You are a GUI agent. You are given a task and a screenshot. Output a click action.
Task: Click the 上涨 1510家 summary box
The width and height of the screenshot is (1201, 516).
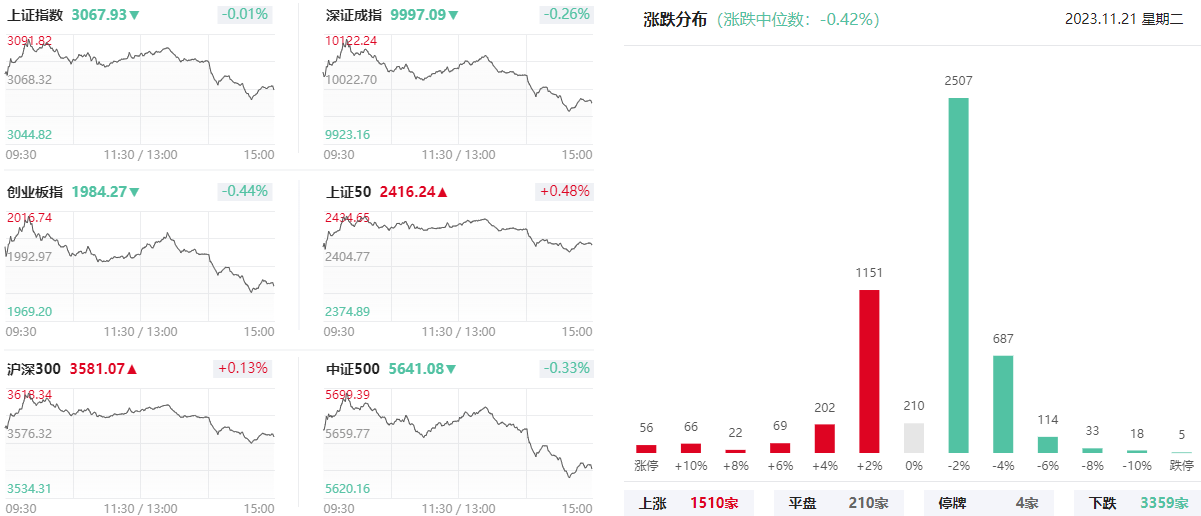point(688,503)
